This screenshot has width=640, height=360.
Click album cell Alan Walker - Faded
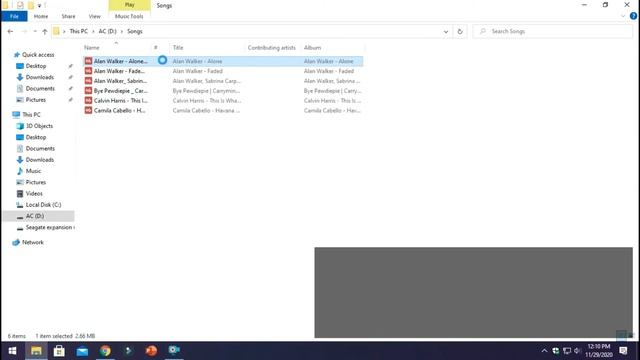coord(329,71)
